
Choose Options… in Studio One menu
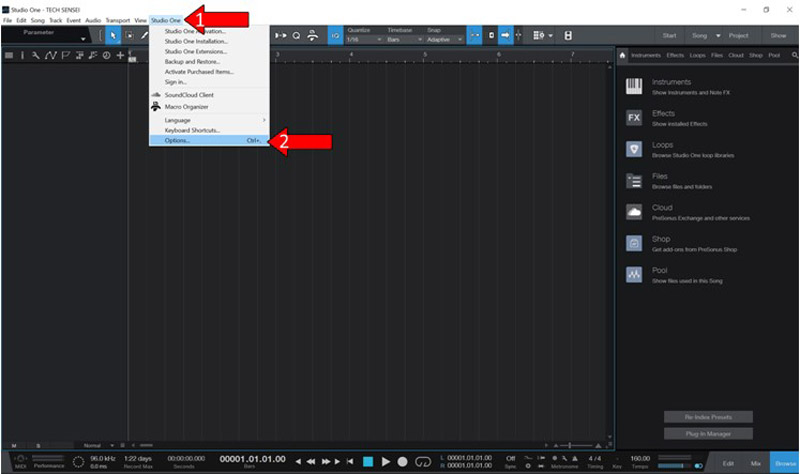point(209,140)
